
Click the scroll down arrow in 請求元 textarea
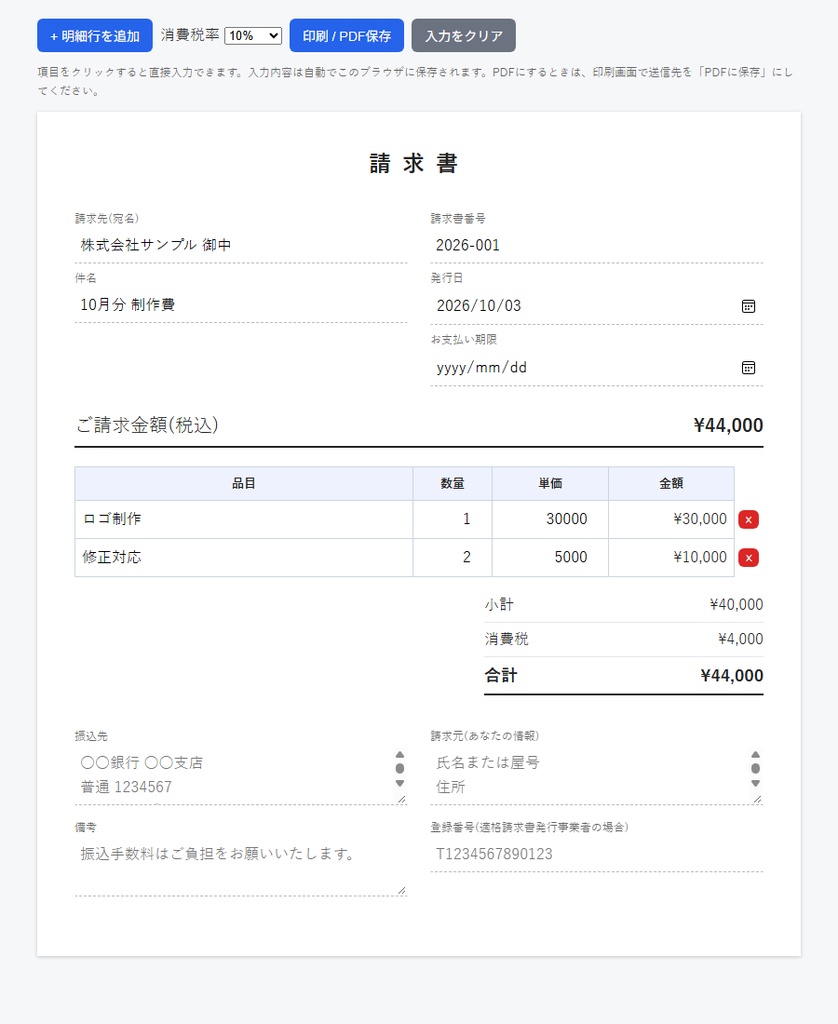pos(756,784)
